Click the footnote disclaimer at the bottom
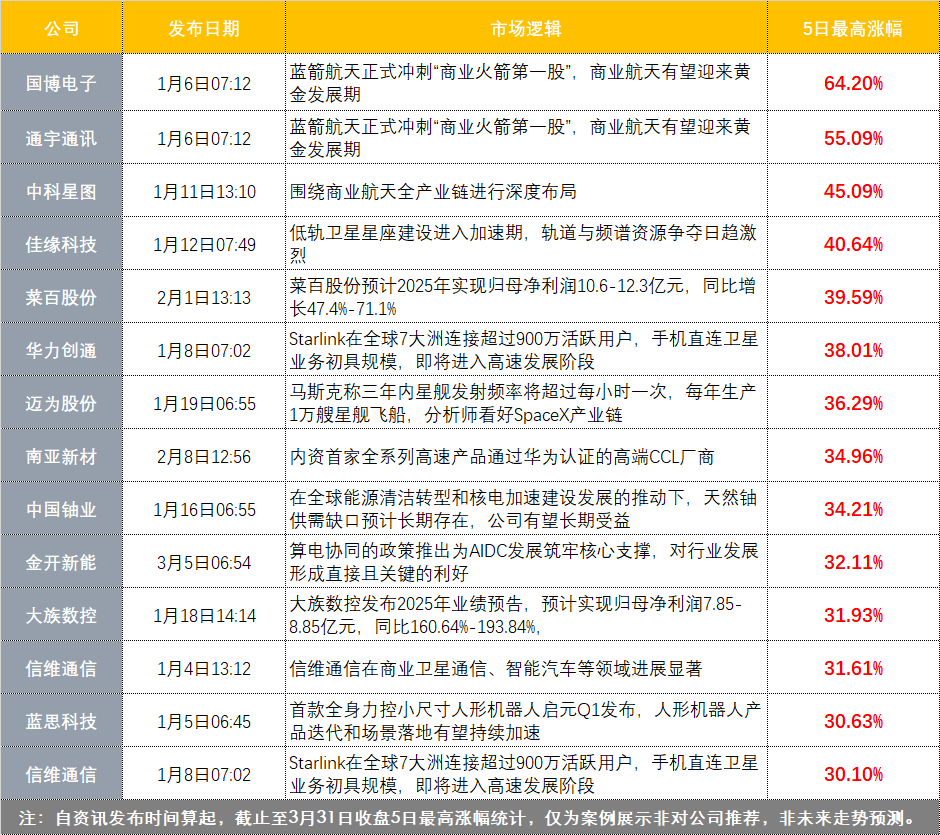The width and height of the screenshot is (940, 835). [x=470, y=817]
